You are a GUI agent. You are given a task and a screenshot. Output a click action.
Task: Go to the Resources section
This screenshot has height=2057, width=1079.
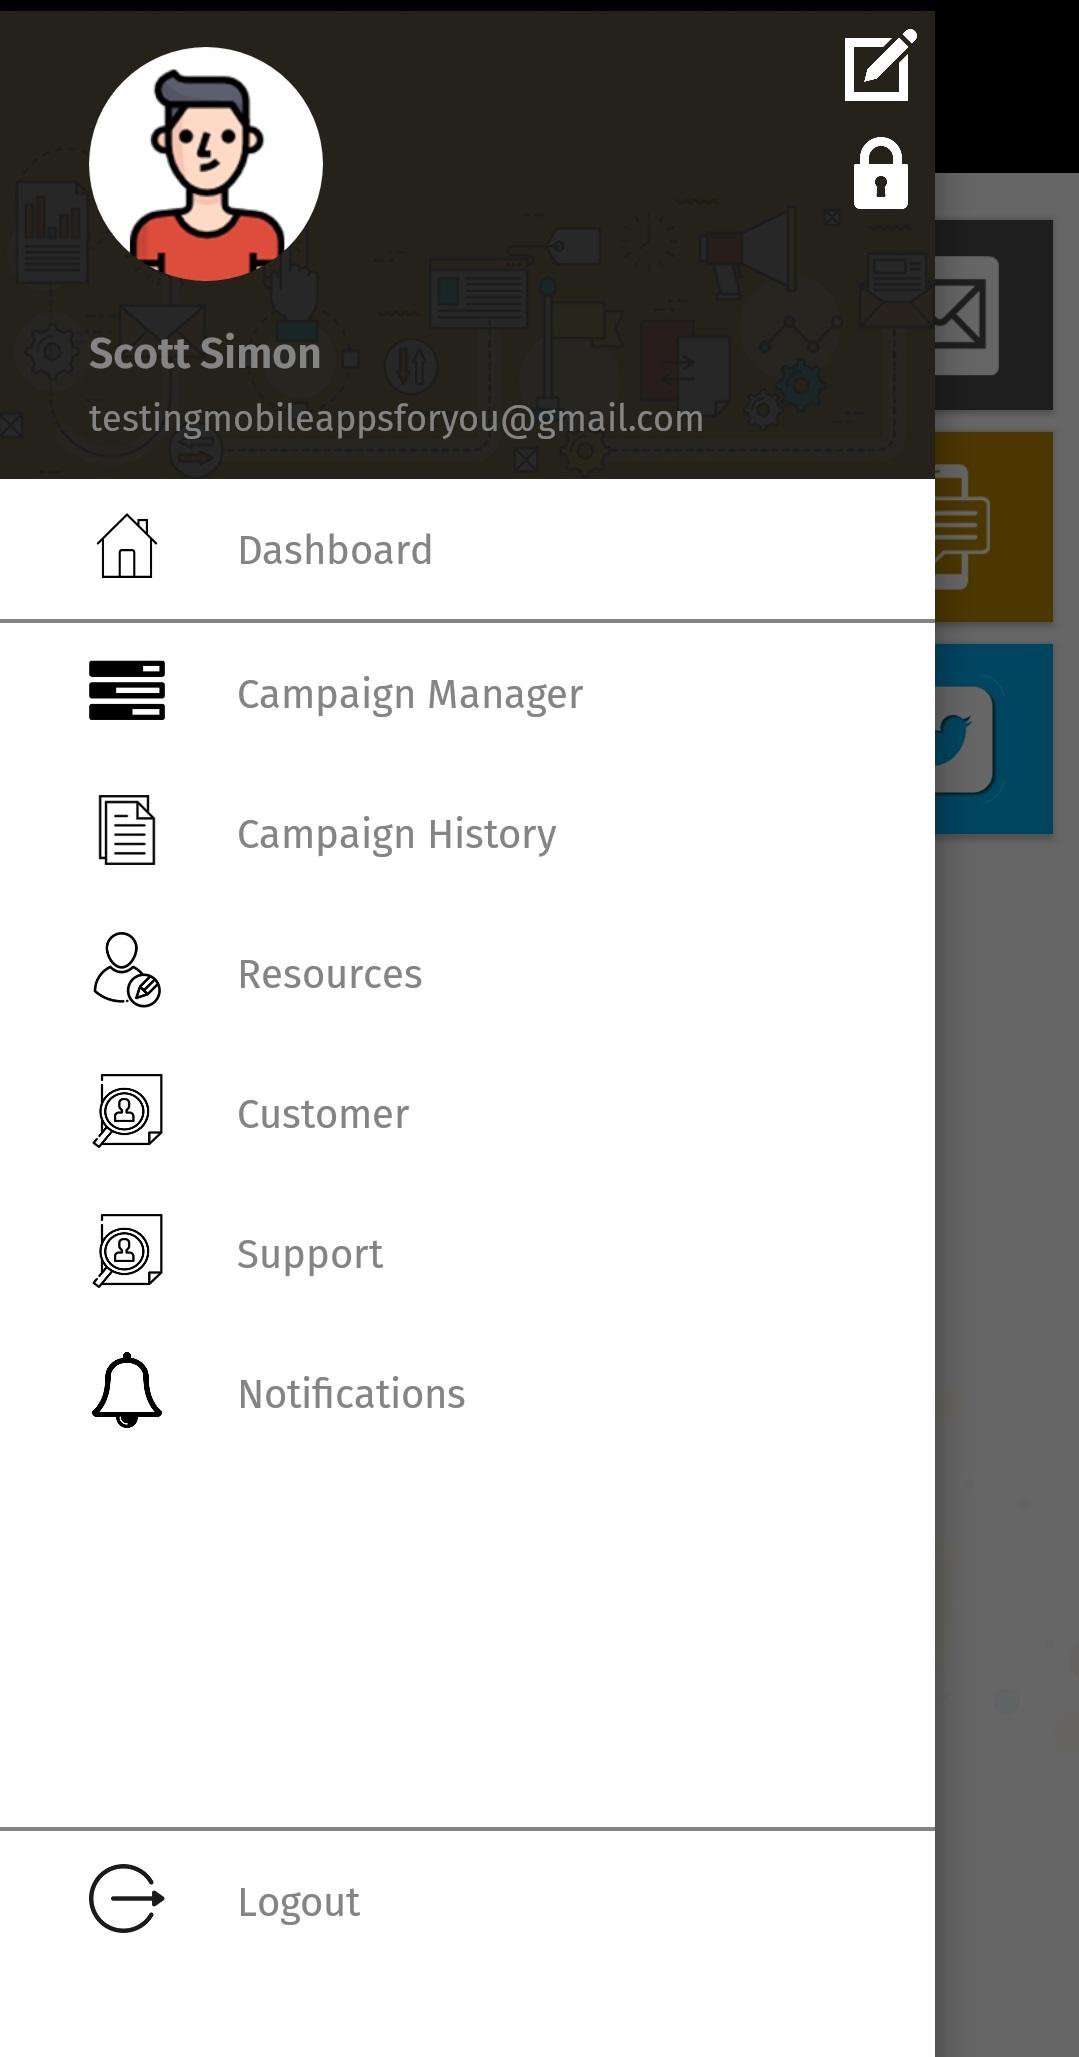[330, 975]
